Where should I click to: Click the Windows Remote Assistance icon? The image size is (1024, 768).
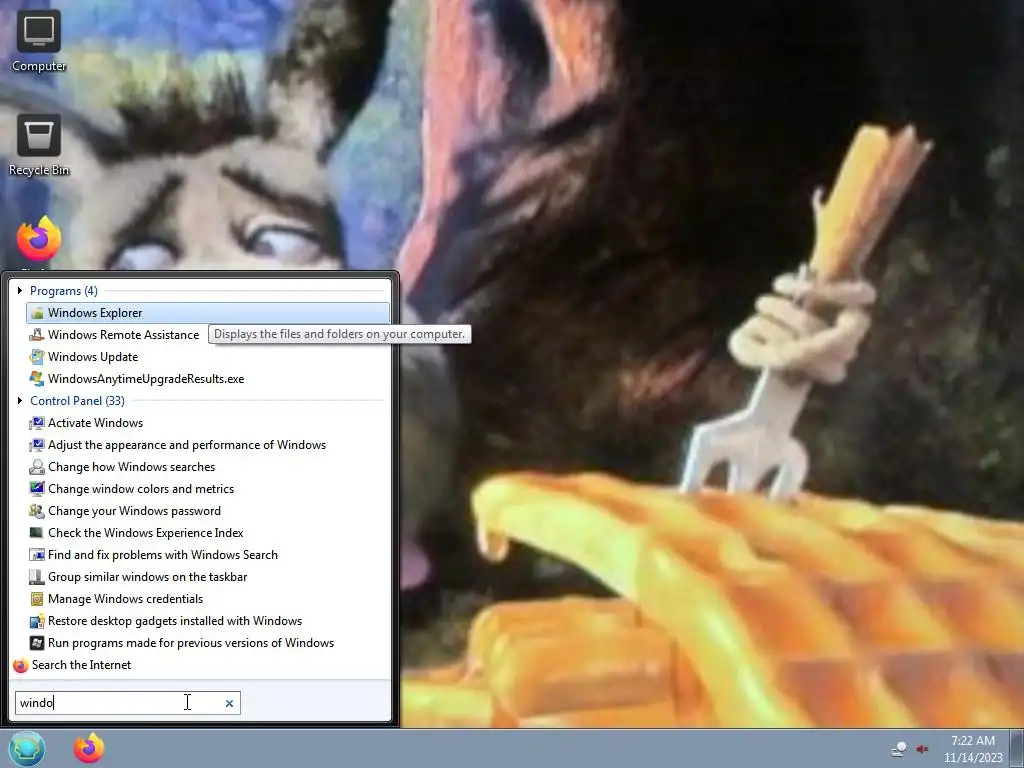click(x=37, y=335)
